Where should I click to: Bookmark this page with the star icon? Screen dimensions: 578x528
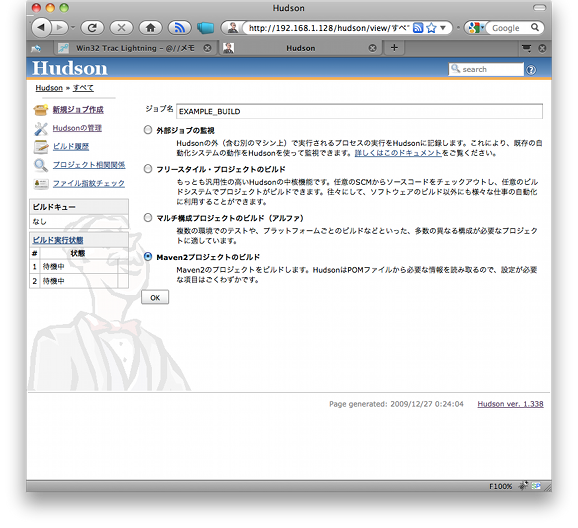point(431,28)
